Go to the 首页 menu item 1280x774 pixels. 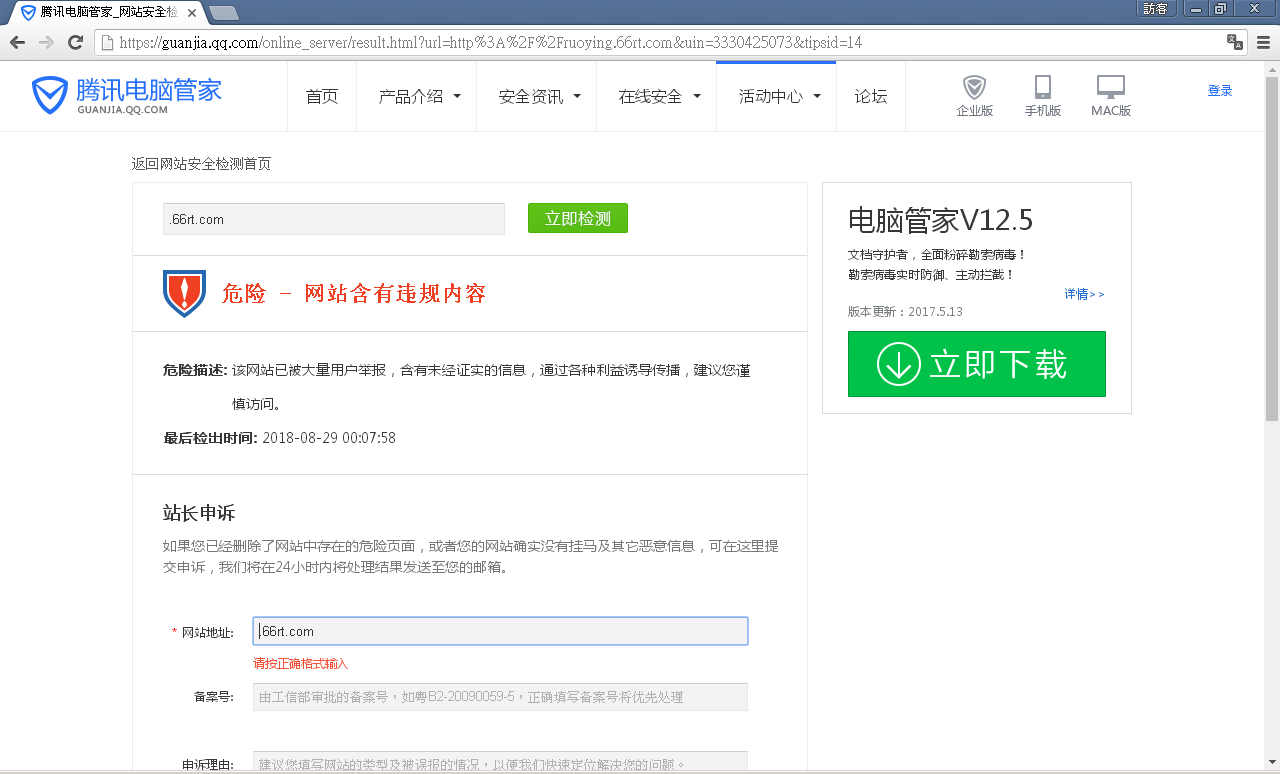(x=322, y=96)
